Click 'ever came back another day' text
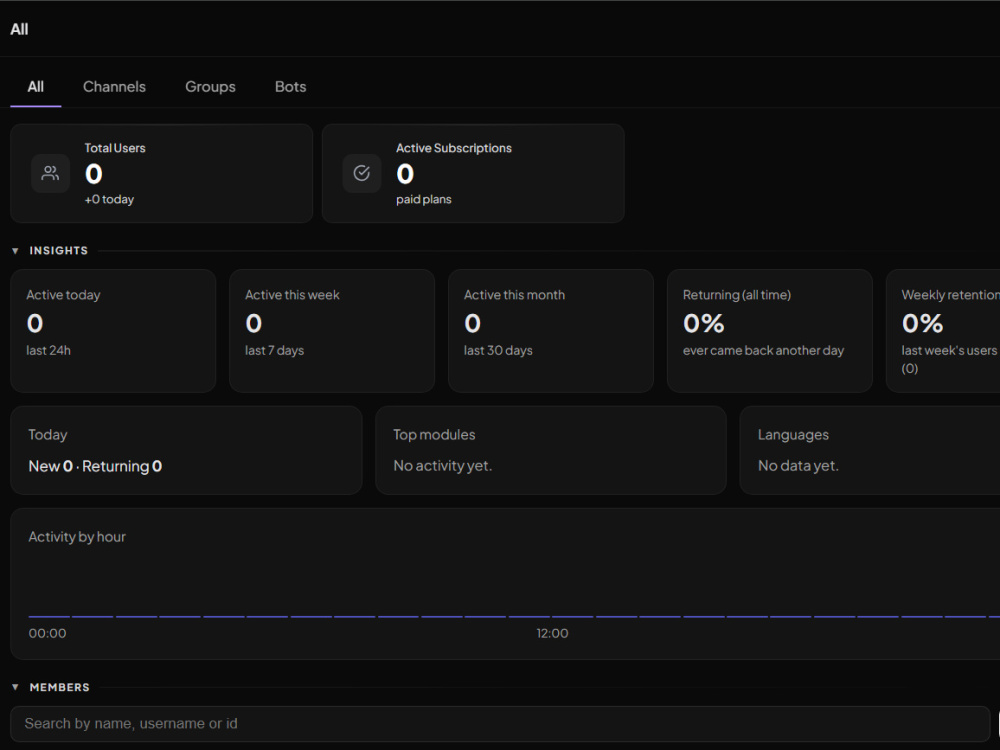The width and height of the screenshot is (1000, 750). point(763,350)
